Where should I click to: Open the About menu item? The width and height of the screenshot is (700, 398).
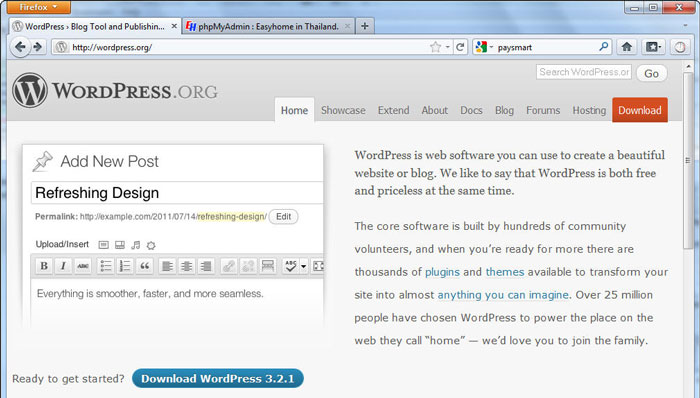pos(434,110)
